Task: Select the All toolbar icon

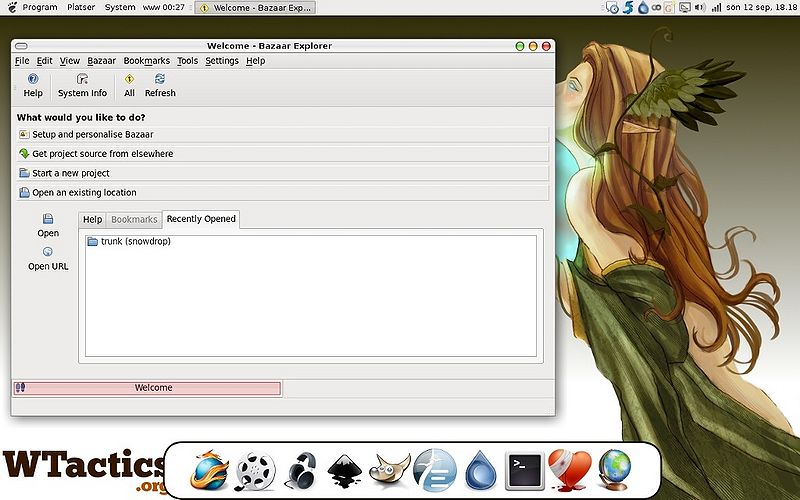Action: pyautogui.click(x=129, y=85)
